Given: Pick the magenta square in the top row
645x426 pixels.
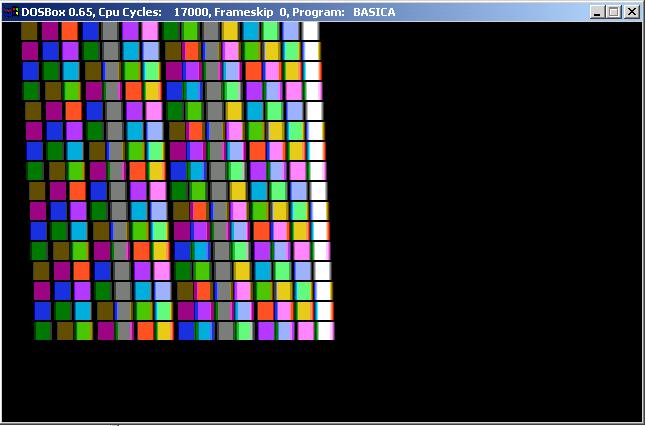Looking at the screenshot, I should point(49,30).
